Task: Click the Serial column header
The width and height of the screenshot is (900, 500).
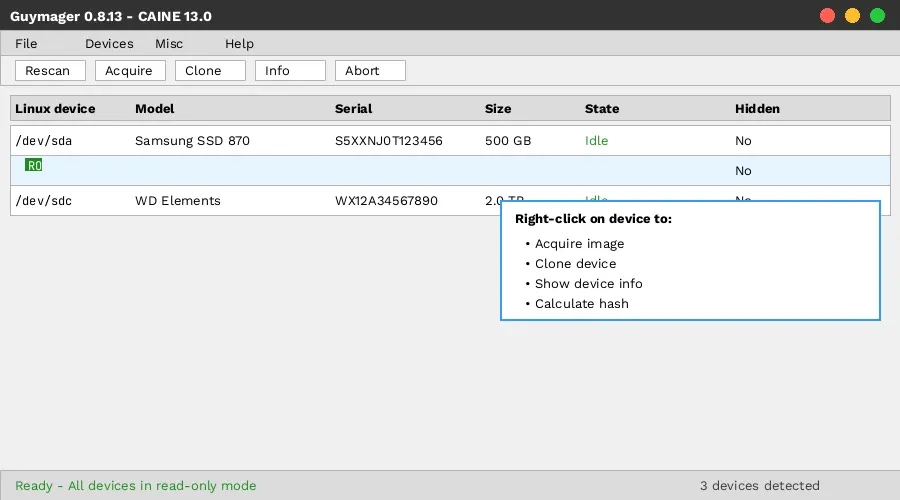Action: [353, 109]
